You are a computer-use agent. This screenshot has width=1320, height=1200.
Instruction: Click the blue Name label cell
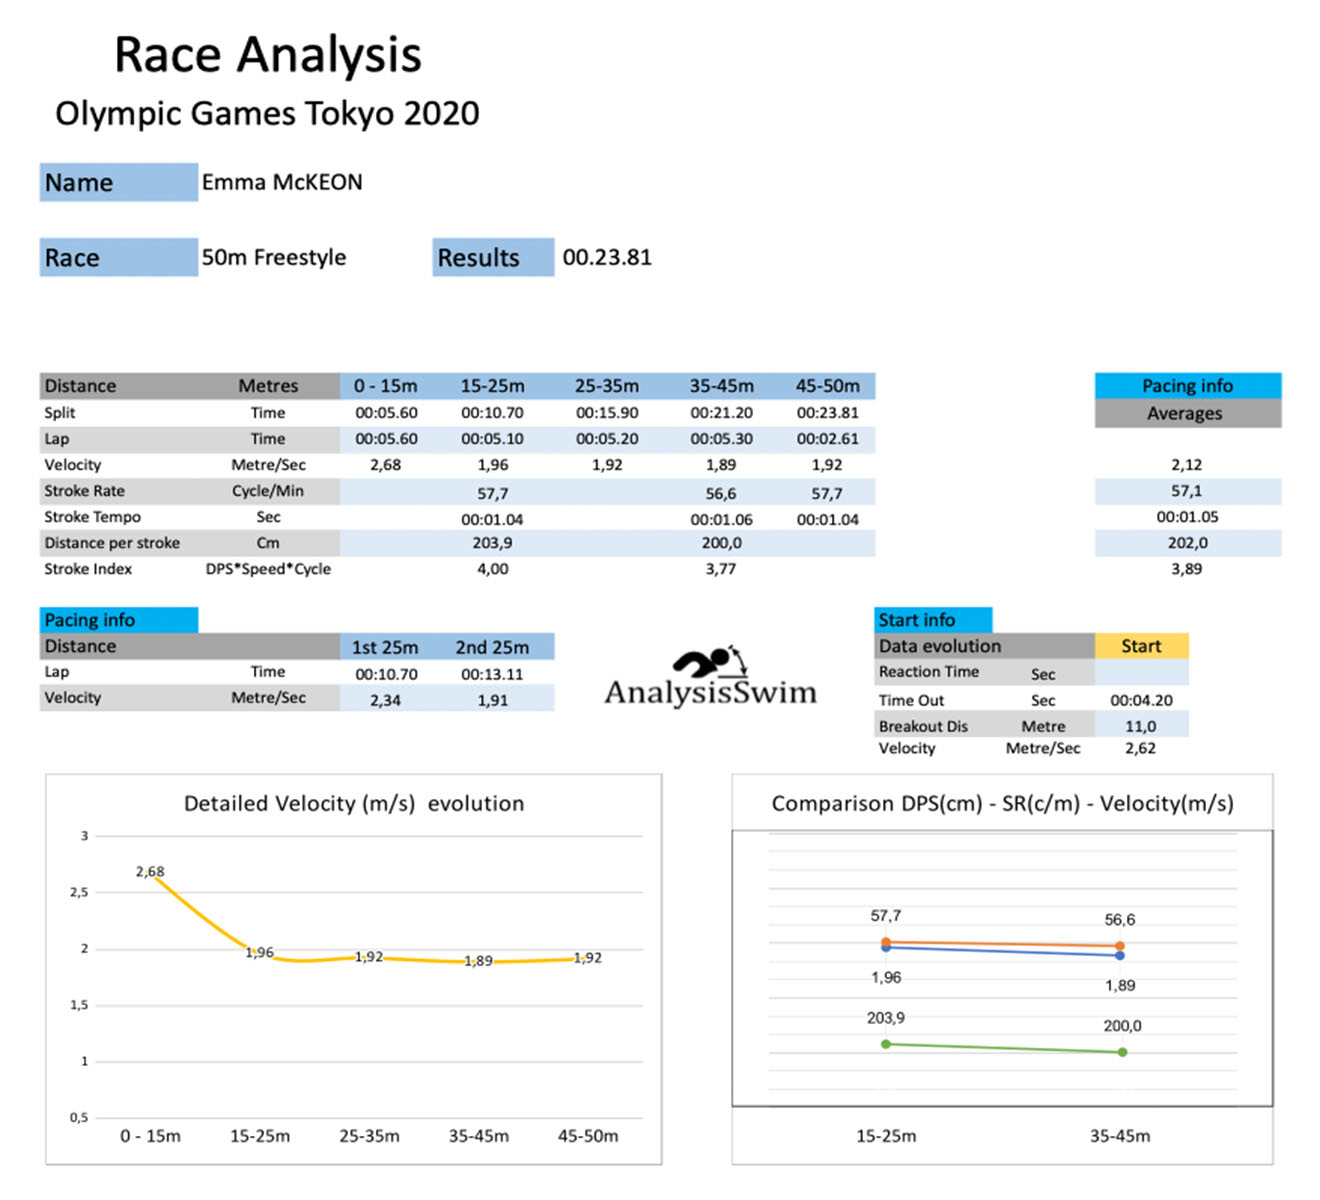[x=118, y=182]
